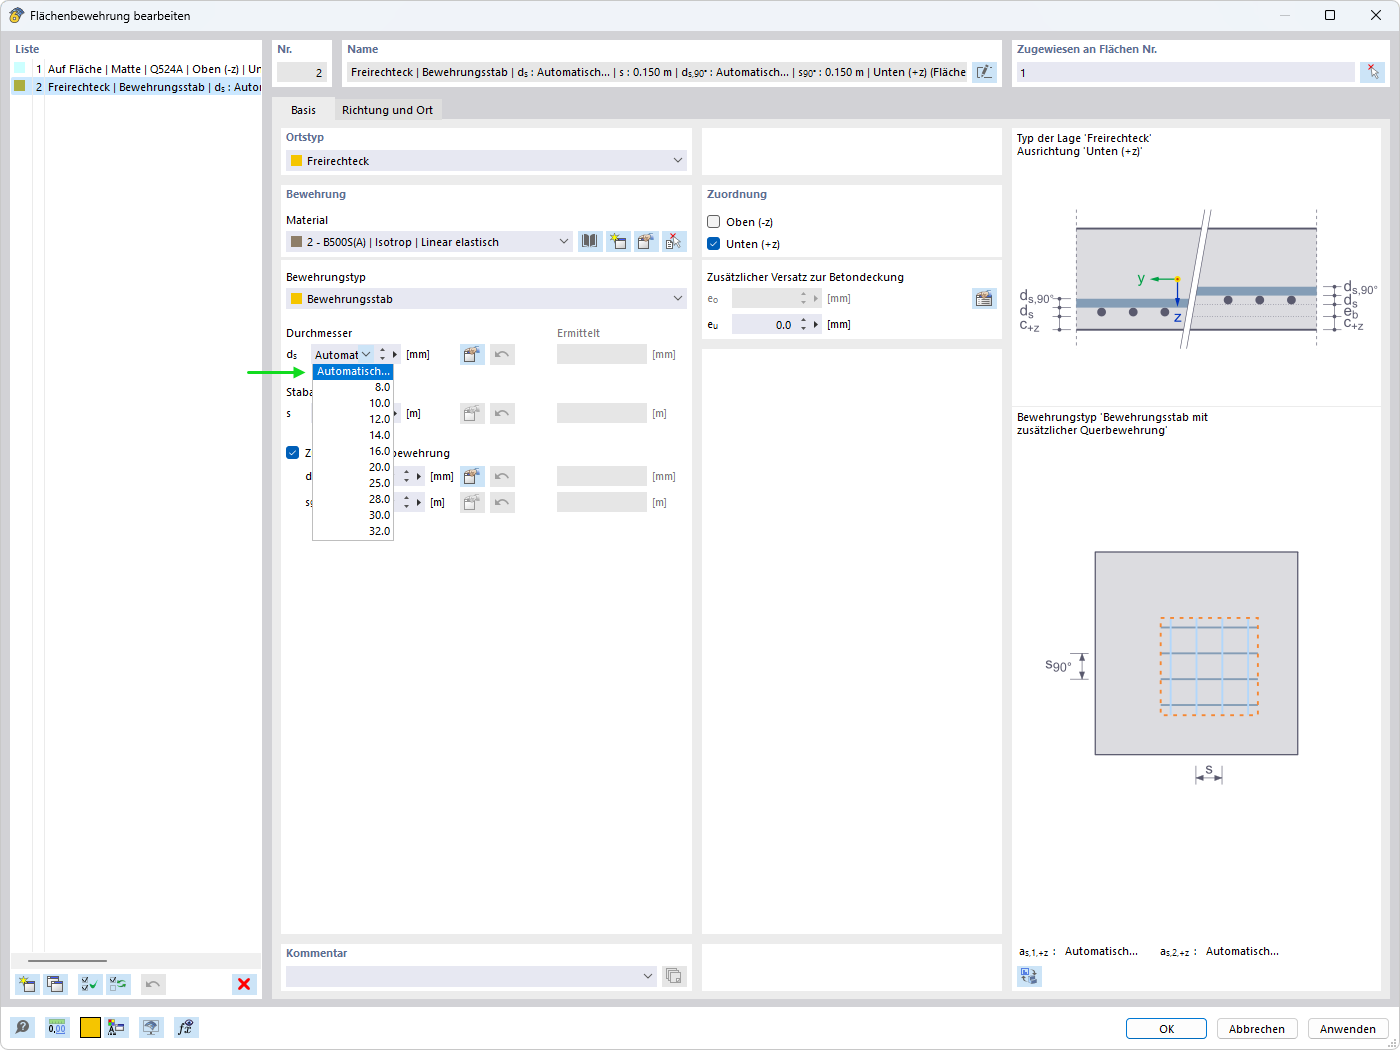1400x1050 pixels.
Task: Click the yellow color swatch in bottom toolbar
Action: 90,1027
